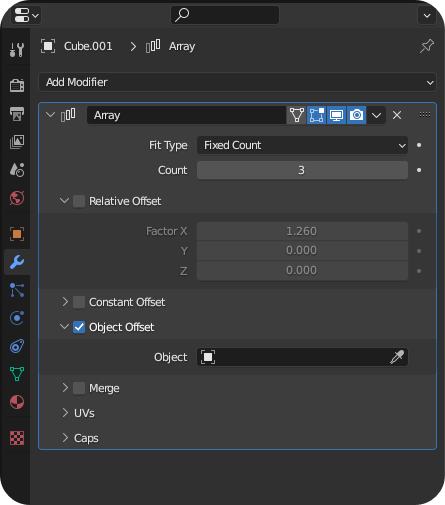The image size is (445, 505).
Task: Open the Scene properties tab
Action: click(x=17, y=170)
